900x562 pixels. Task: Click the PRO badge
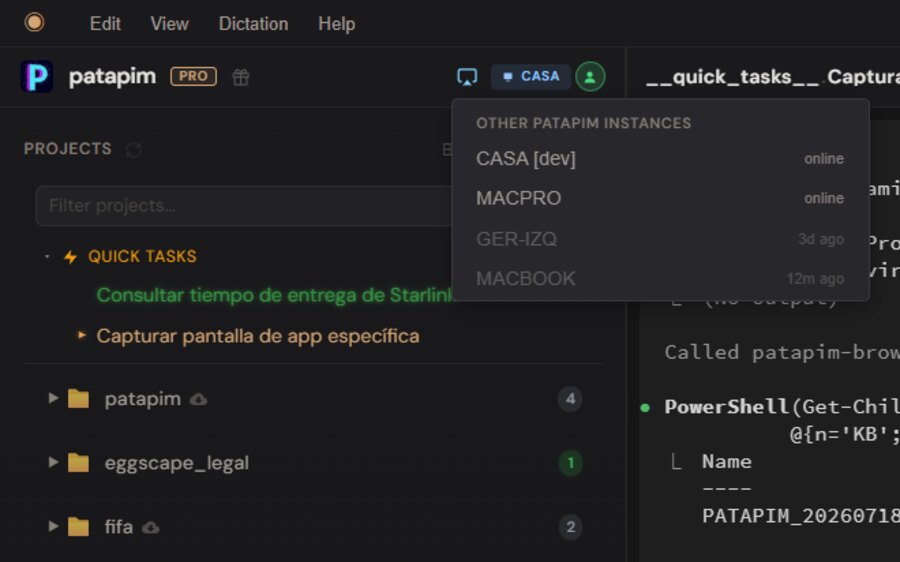tap(193, 76)
